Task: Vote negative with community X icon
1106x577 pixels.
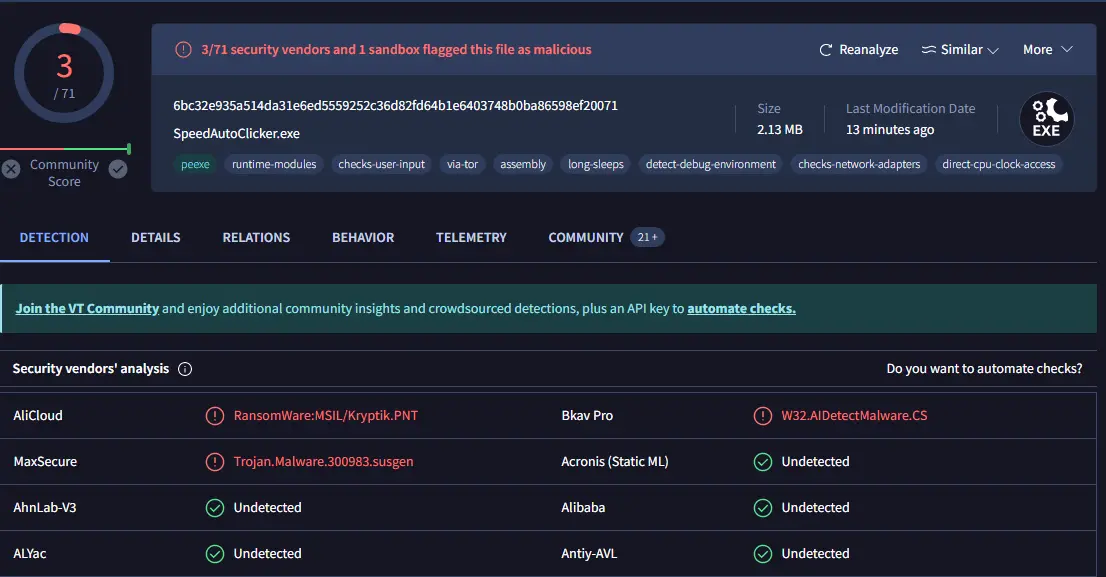Action: (x=11, y=169)
